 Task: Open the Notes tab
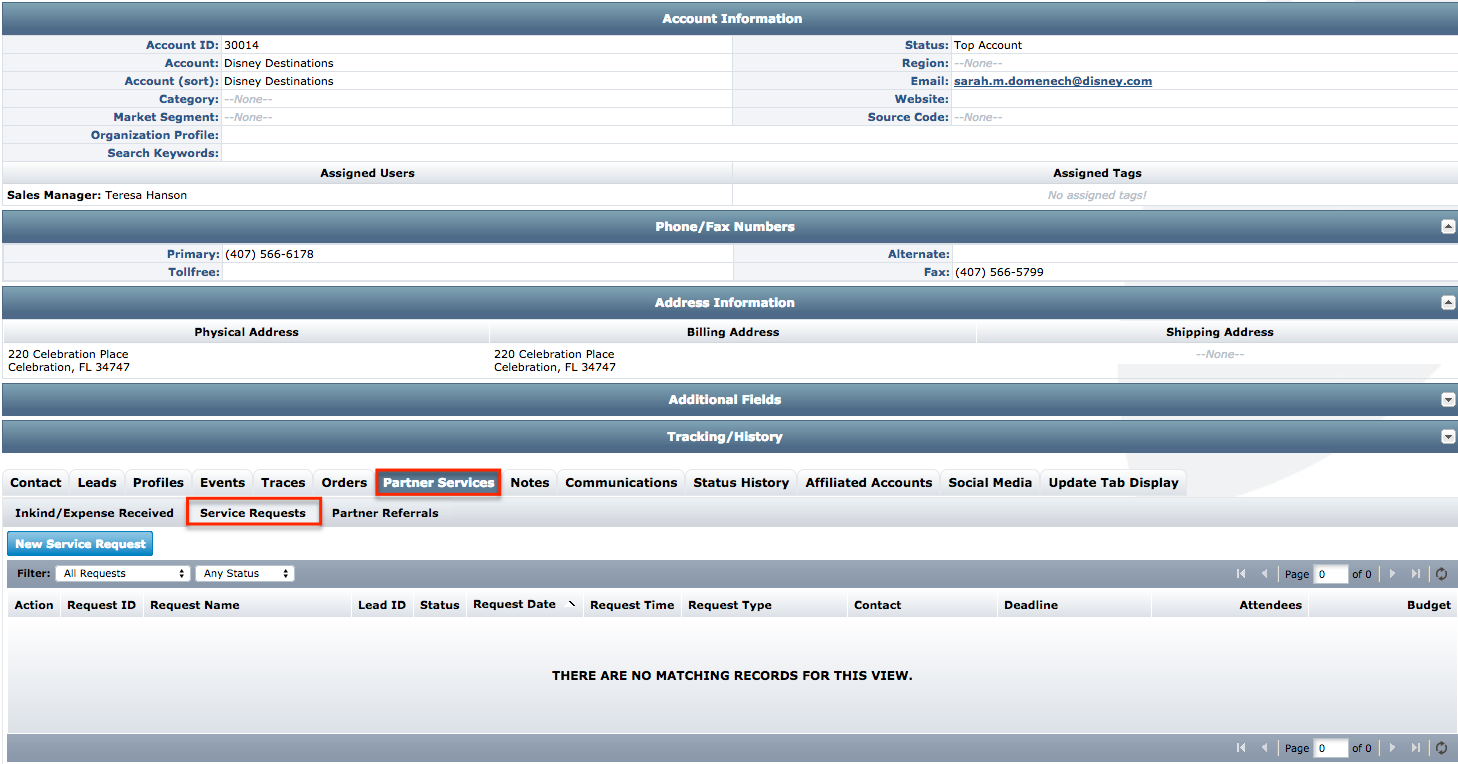[x=530, y=483]
